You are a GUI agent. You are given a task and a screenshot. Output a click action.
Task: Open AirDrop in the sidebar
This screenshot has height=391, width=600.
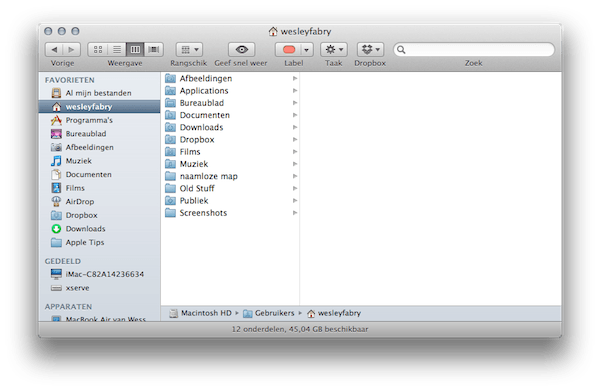pyautogui.click(x=99, y=202)
